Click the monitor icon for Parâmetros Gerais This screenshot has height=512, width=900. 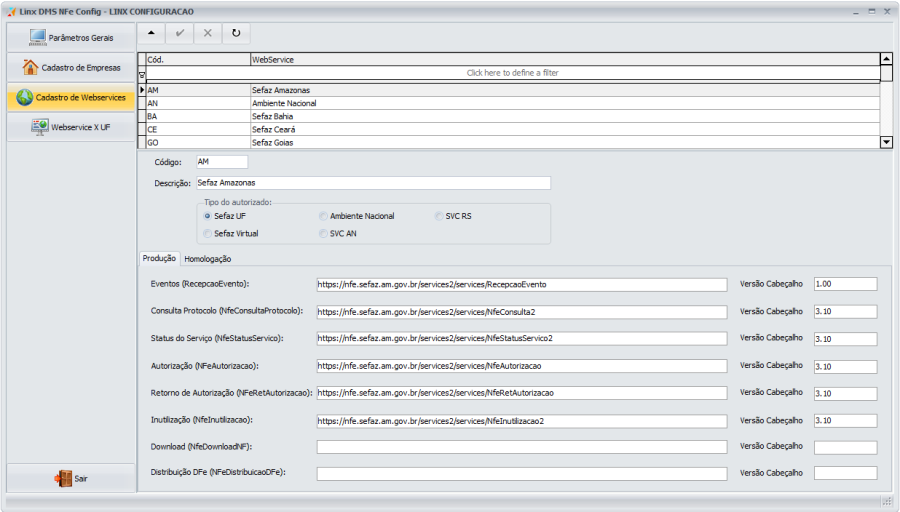tap(38, 37)
